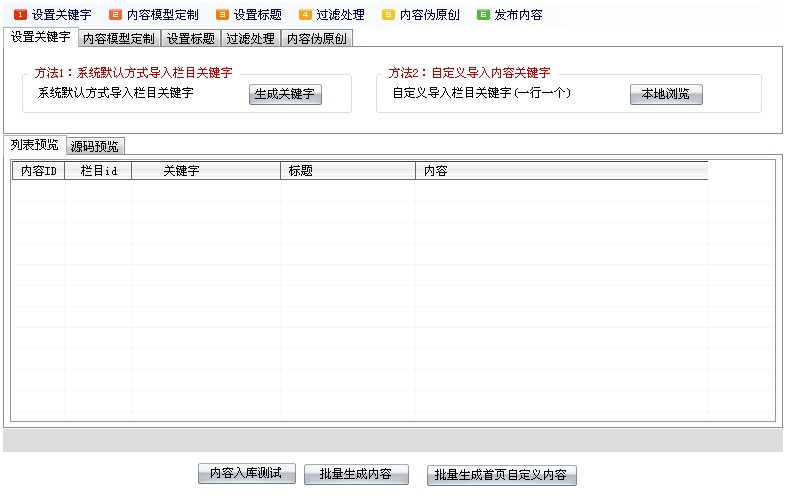The image size is (786, 498).
Task: Click the 本地浏览 button
Action: [x=666, y=94]
